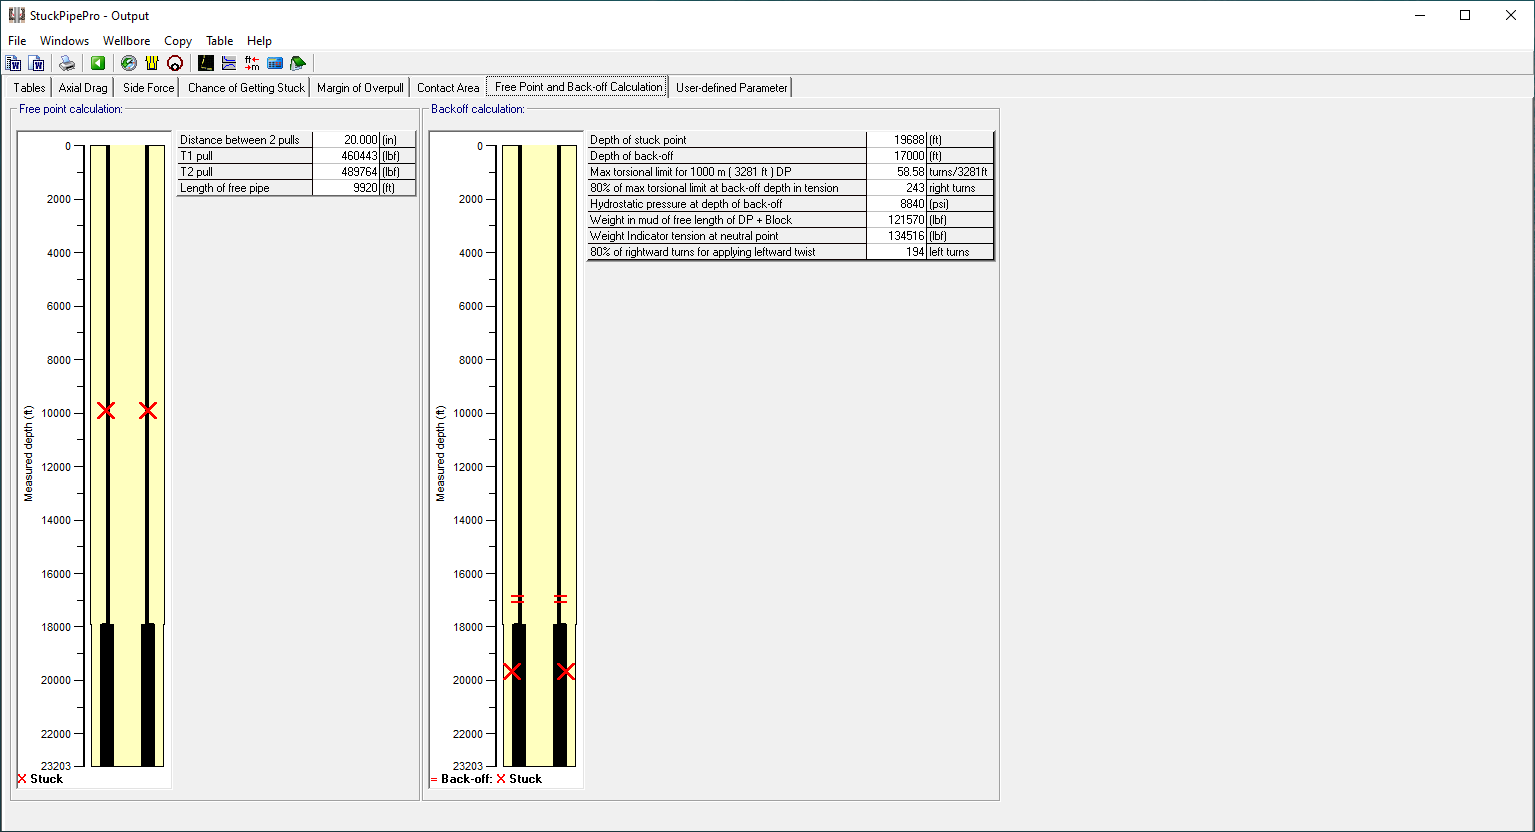Click the blue curves graph icon
Viewport: 1535px width, 832px height.
229,63
